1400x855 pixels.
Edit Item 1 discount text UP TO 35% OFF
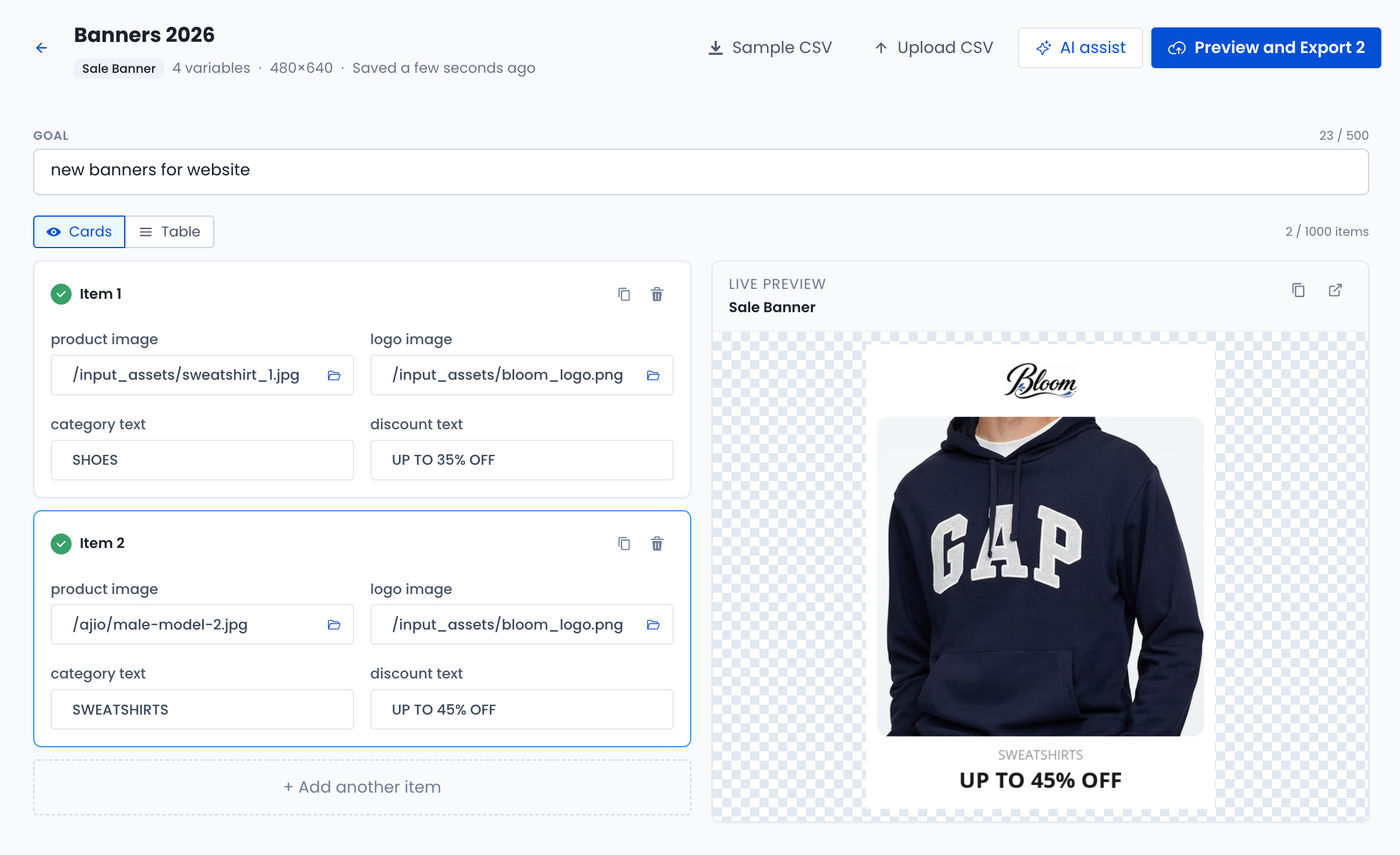click(x=521, y=460)
